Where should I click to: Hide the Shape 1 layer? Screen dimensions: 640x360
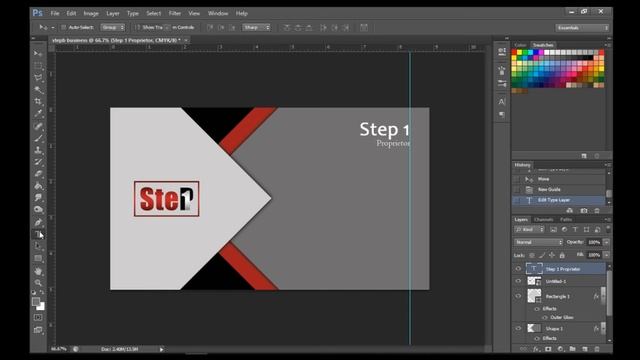coord(518,328)
